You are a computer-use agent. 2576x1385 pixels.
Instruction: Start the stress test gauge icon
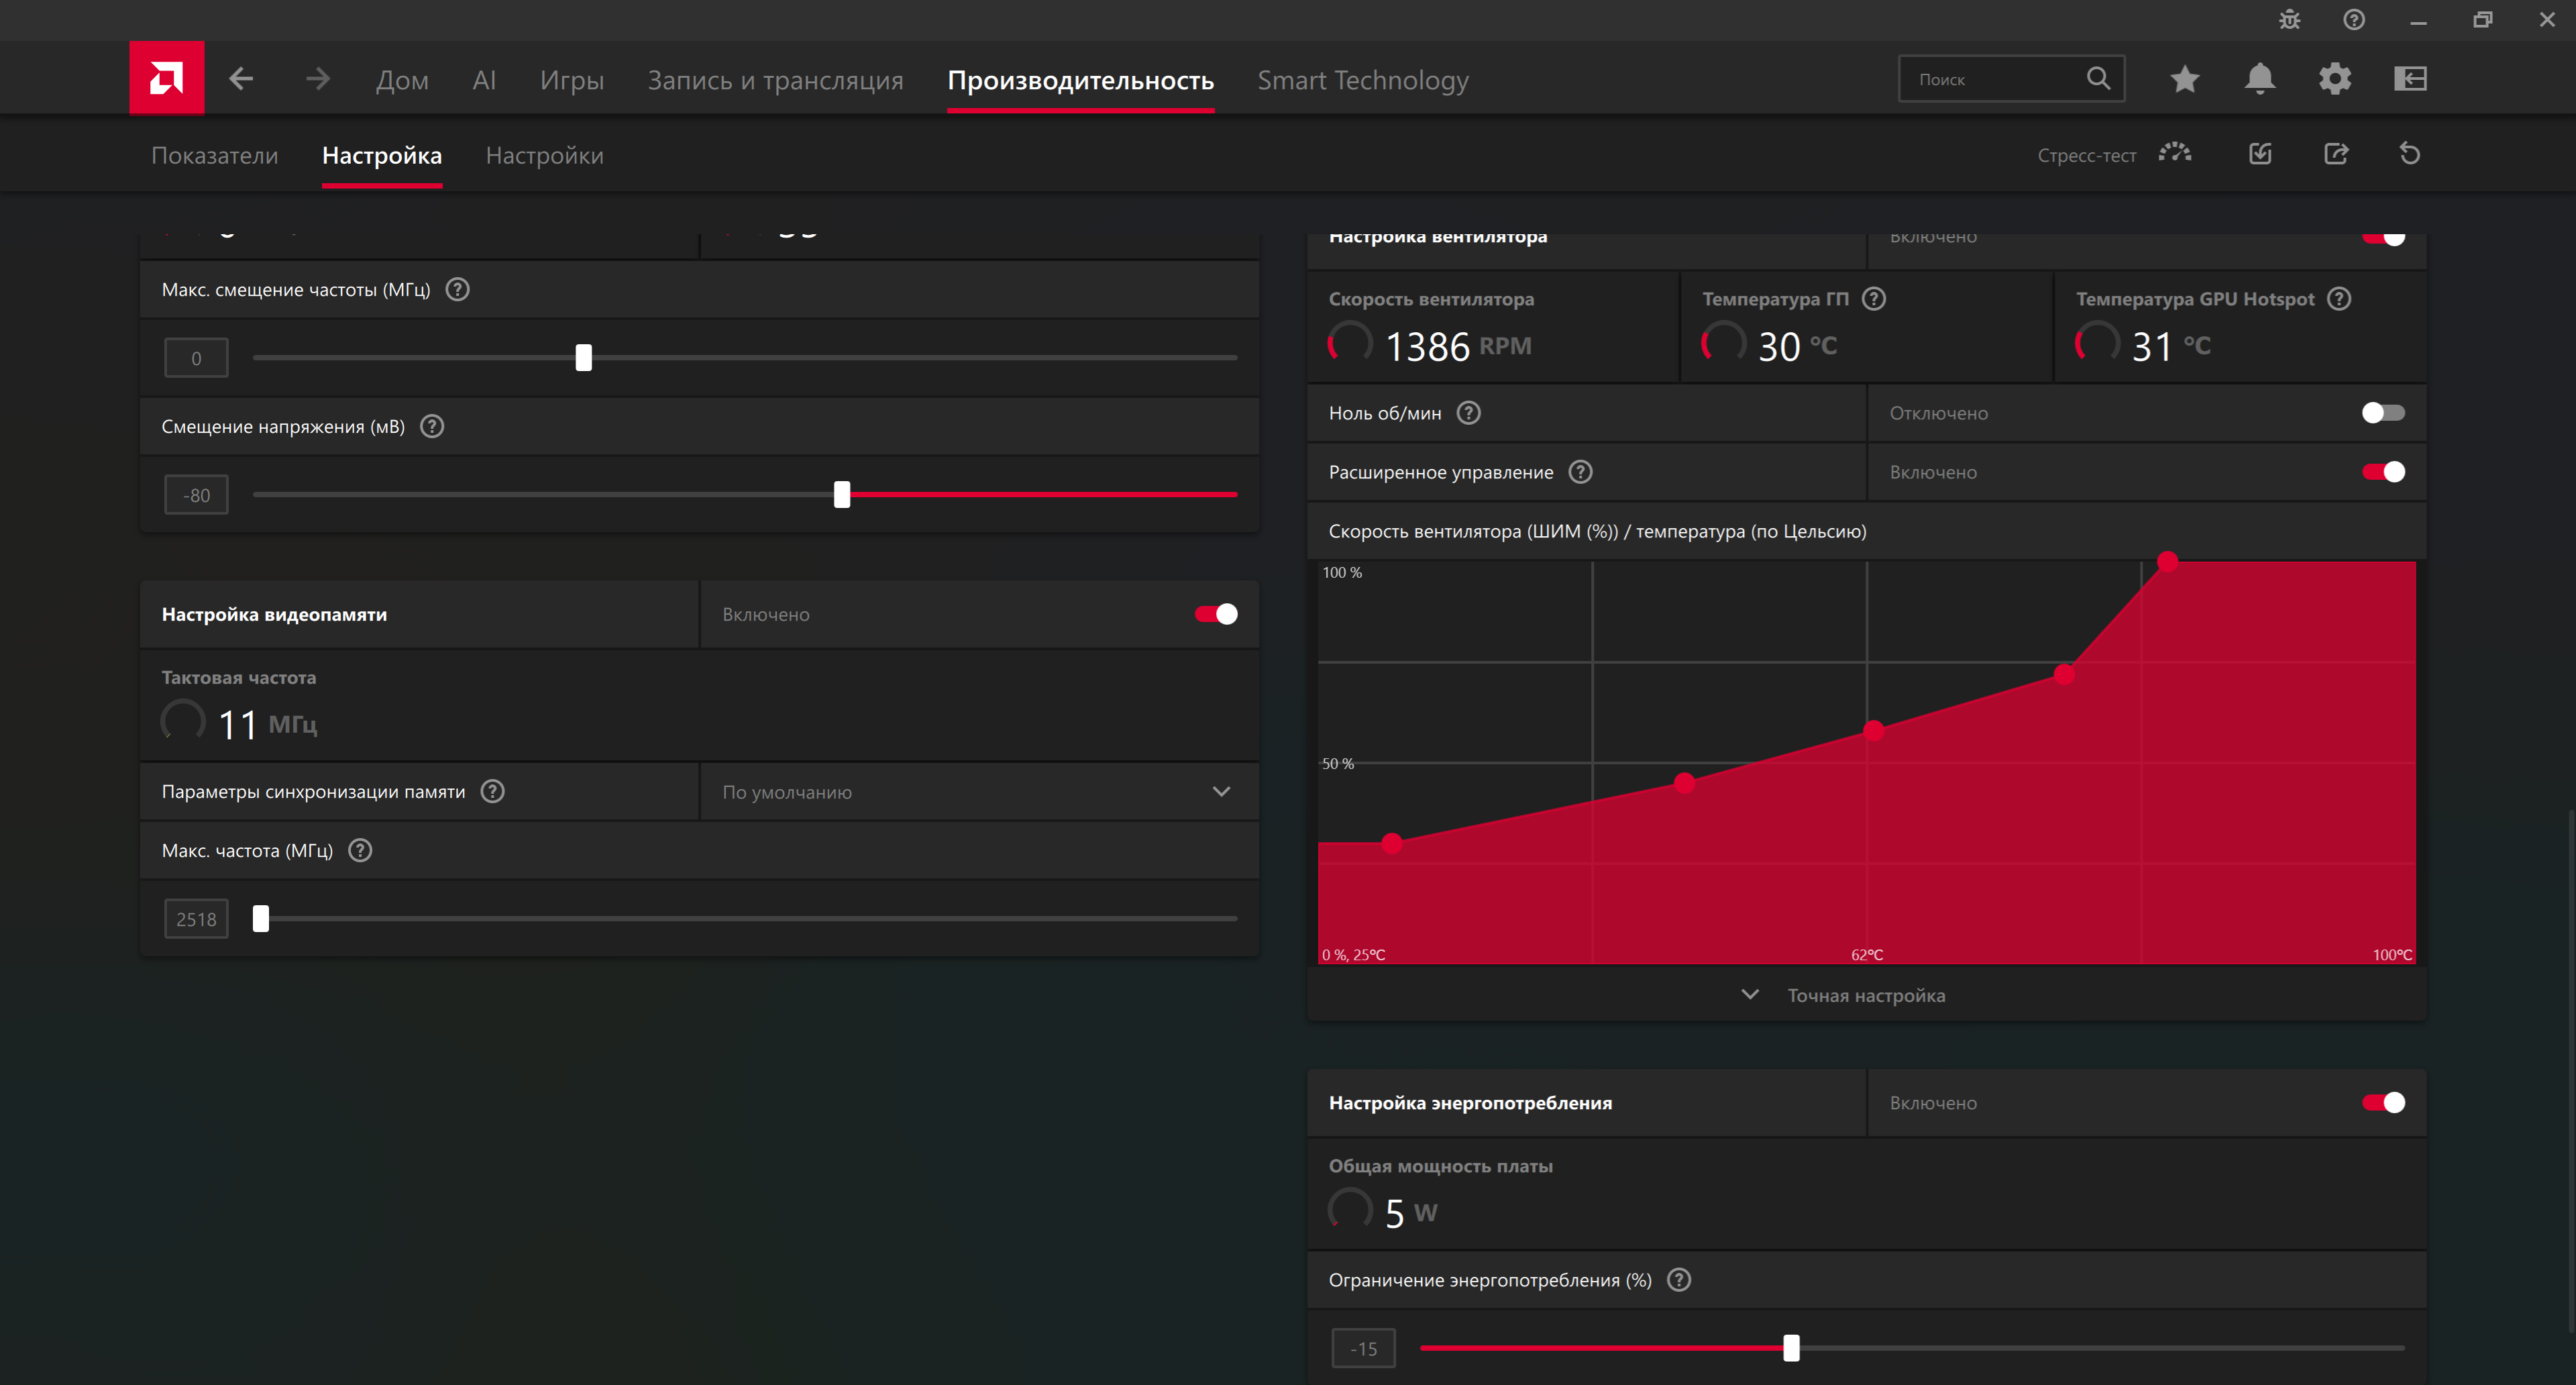pyautogui.click(x=2174, y=153)
